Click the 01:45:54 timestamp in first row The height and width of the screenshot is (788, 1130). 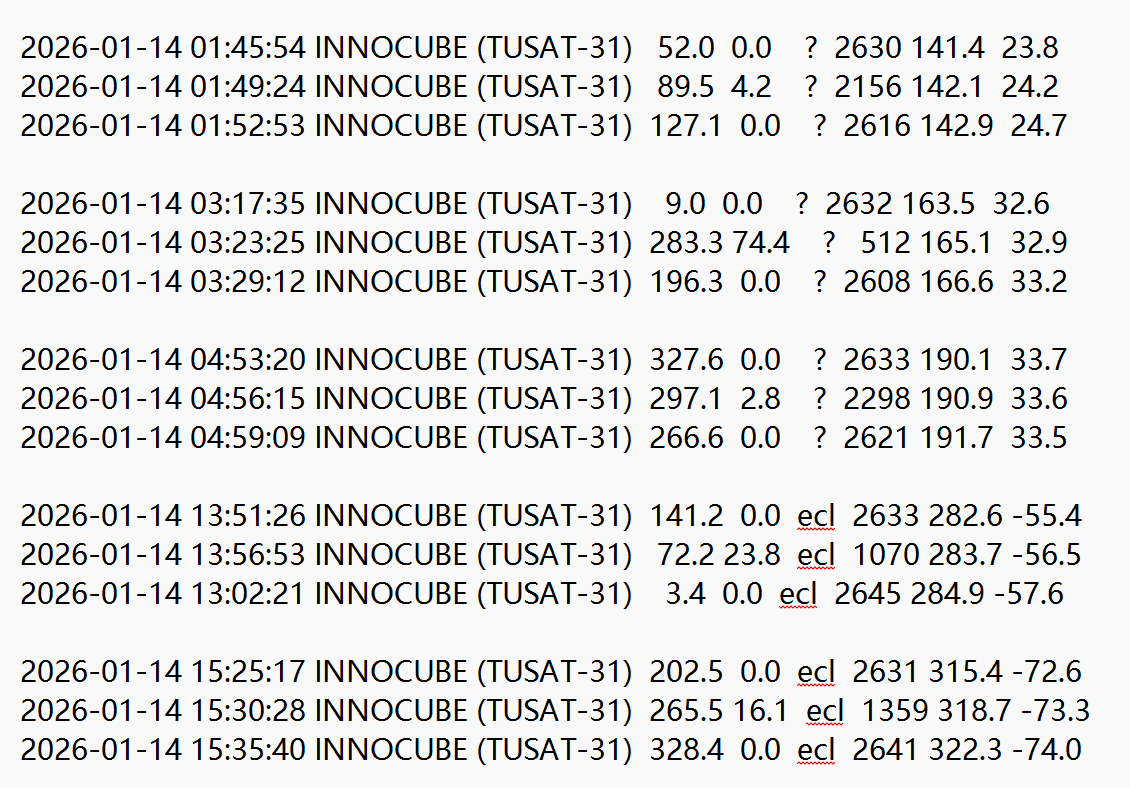pos(248,47)
